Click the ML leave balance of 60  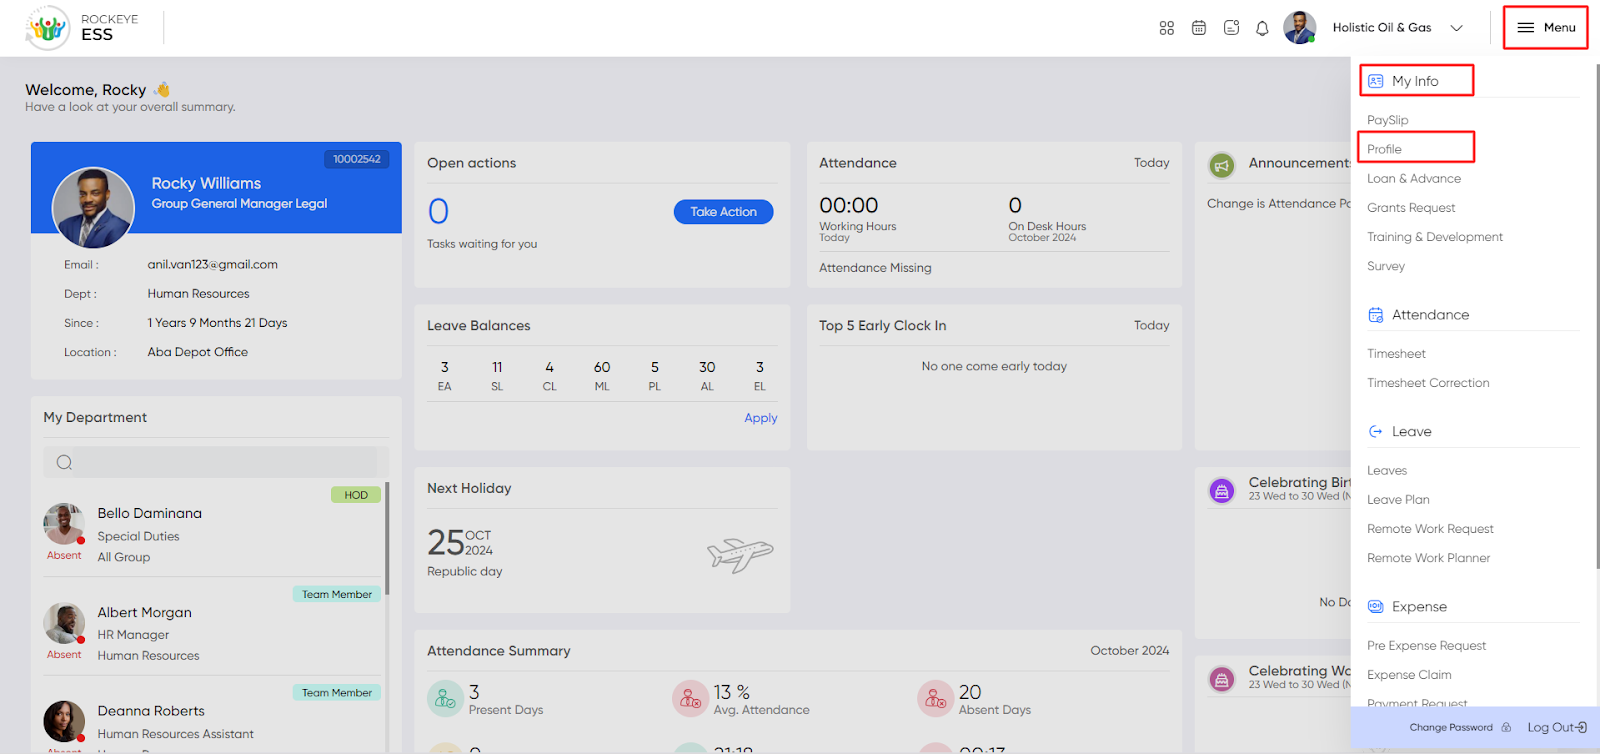(x=602, y=376)
